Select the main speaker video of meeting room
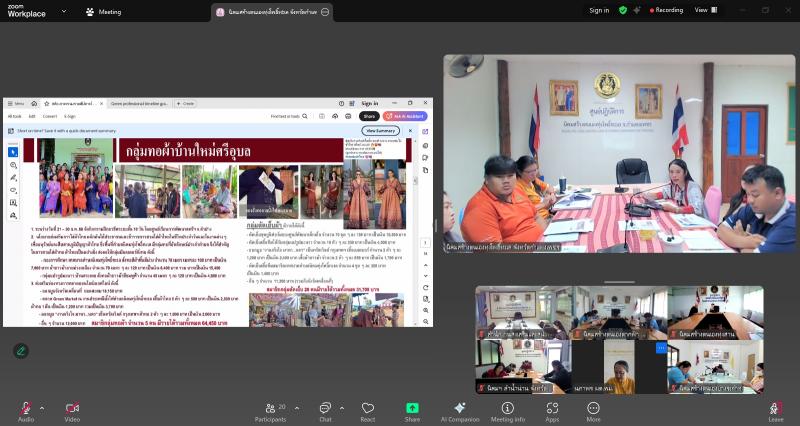 (619, 154)
